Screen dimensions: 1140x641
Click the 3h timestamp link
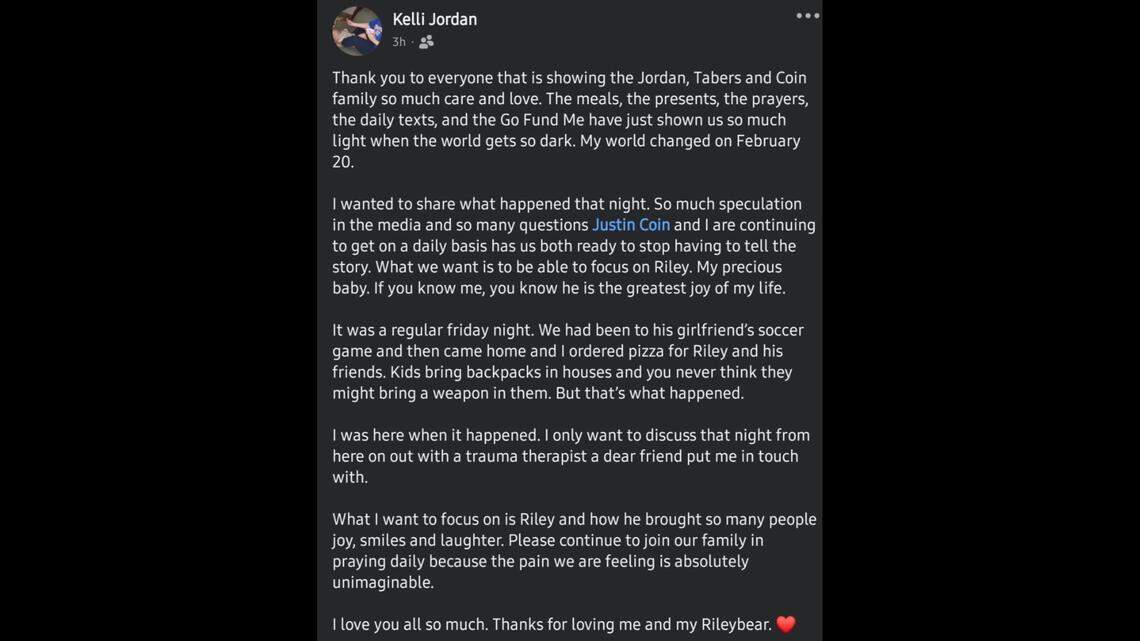(398, 41)
